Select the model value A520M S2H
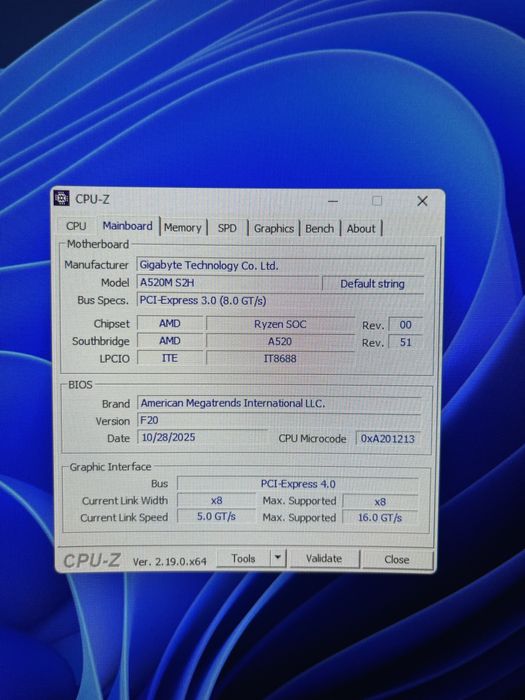The image size is (525, 700). 228,283
